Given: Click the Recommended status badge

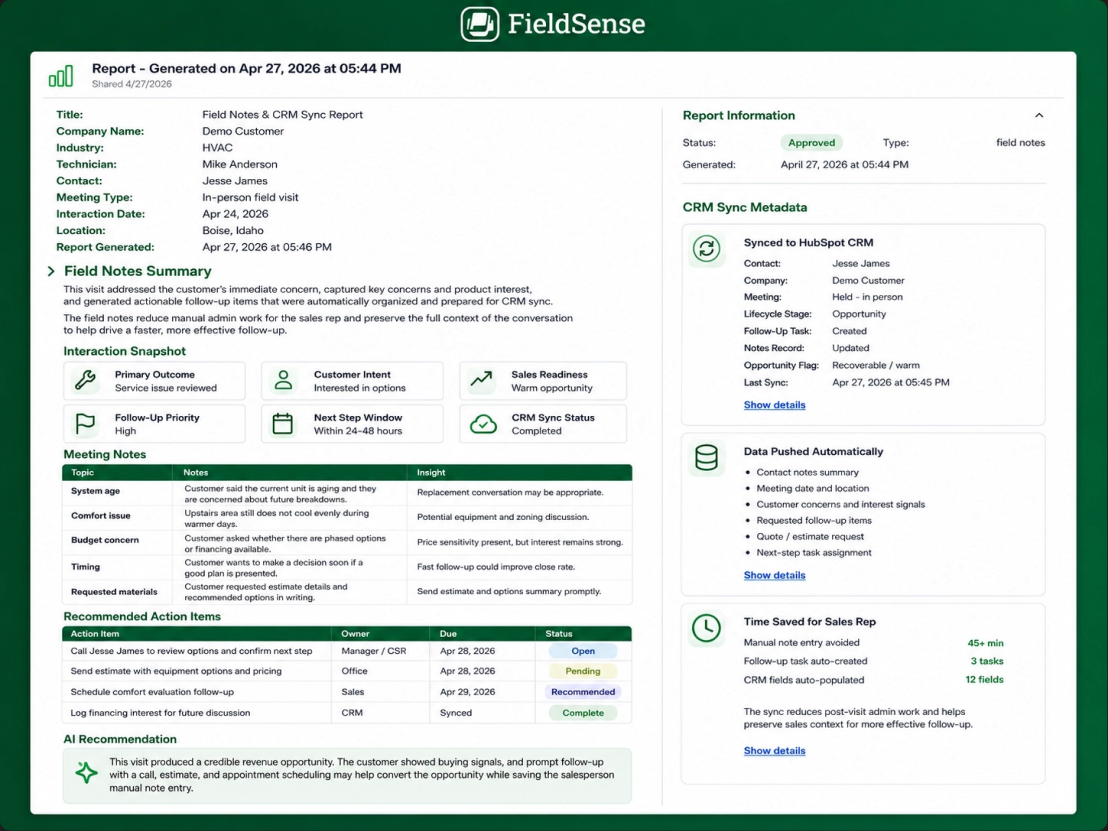Looking at the screenshot, I should pos(583,692).
